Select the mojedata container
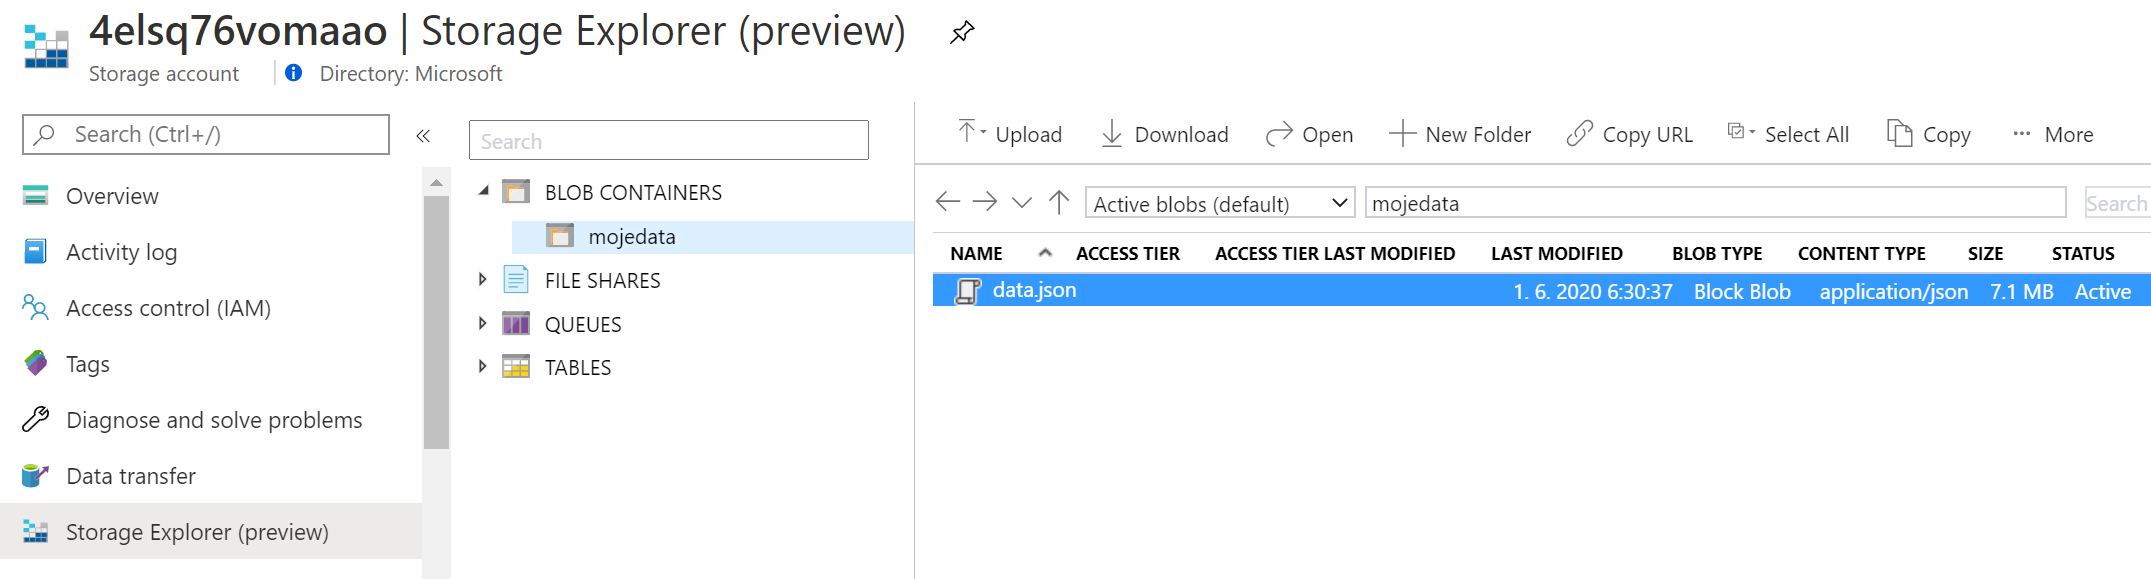This screenshot has width=2151, height=579. pos(631,237)
